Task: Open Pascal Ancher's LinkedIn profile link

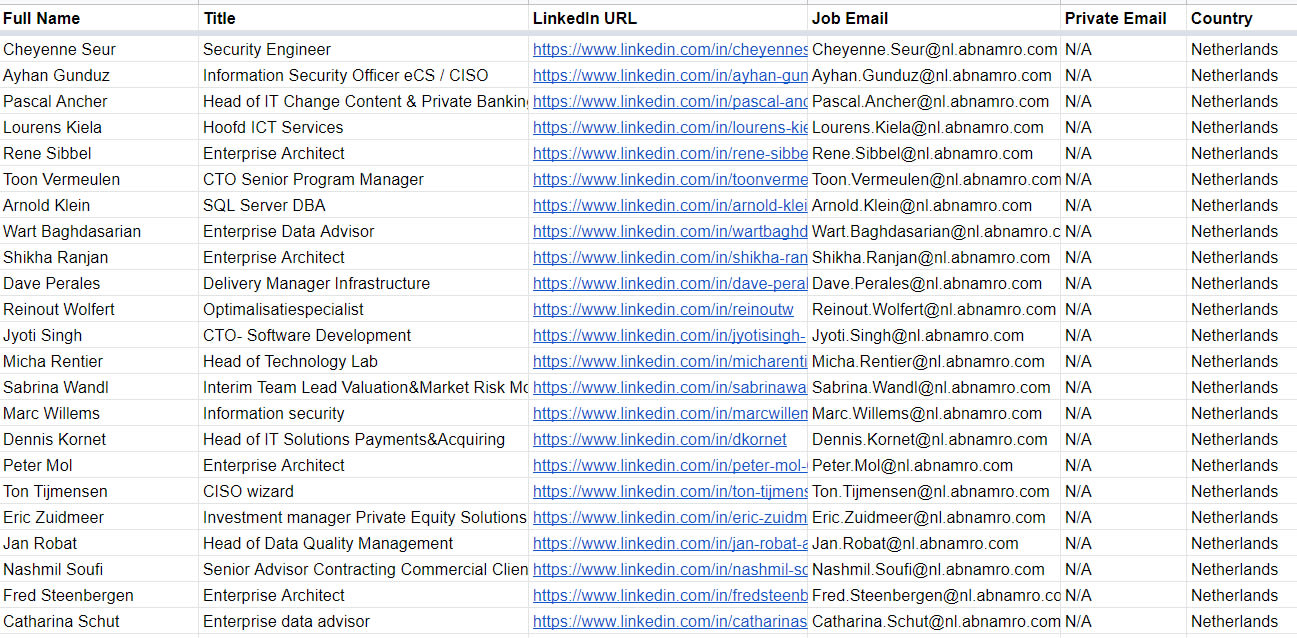Action: pos(670,101)
